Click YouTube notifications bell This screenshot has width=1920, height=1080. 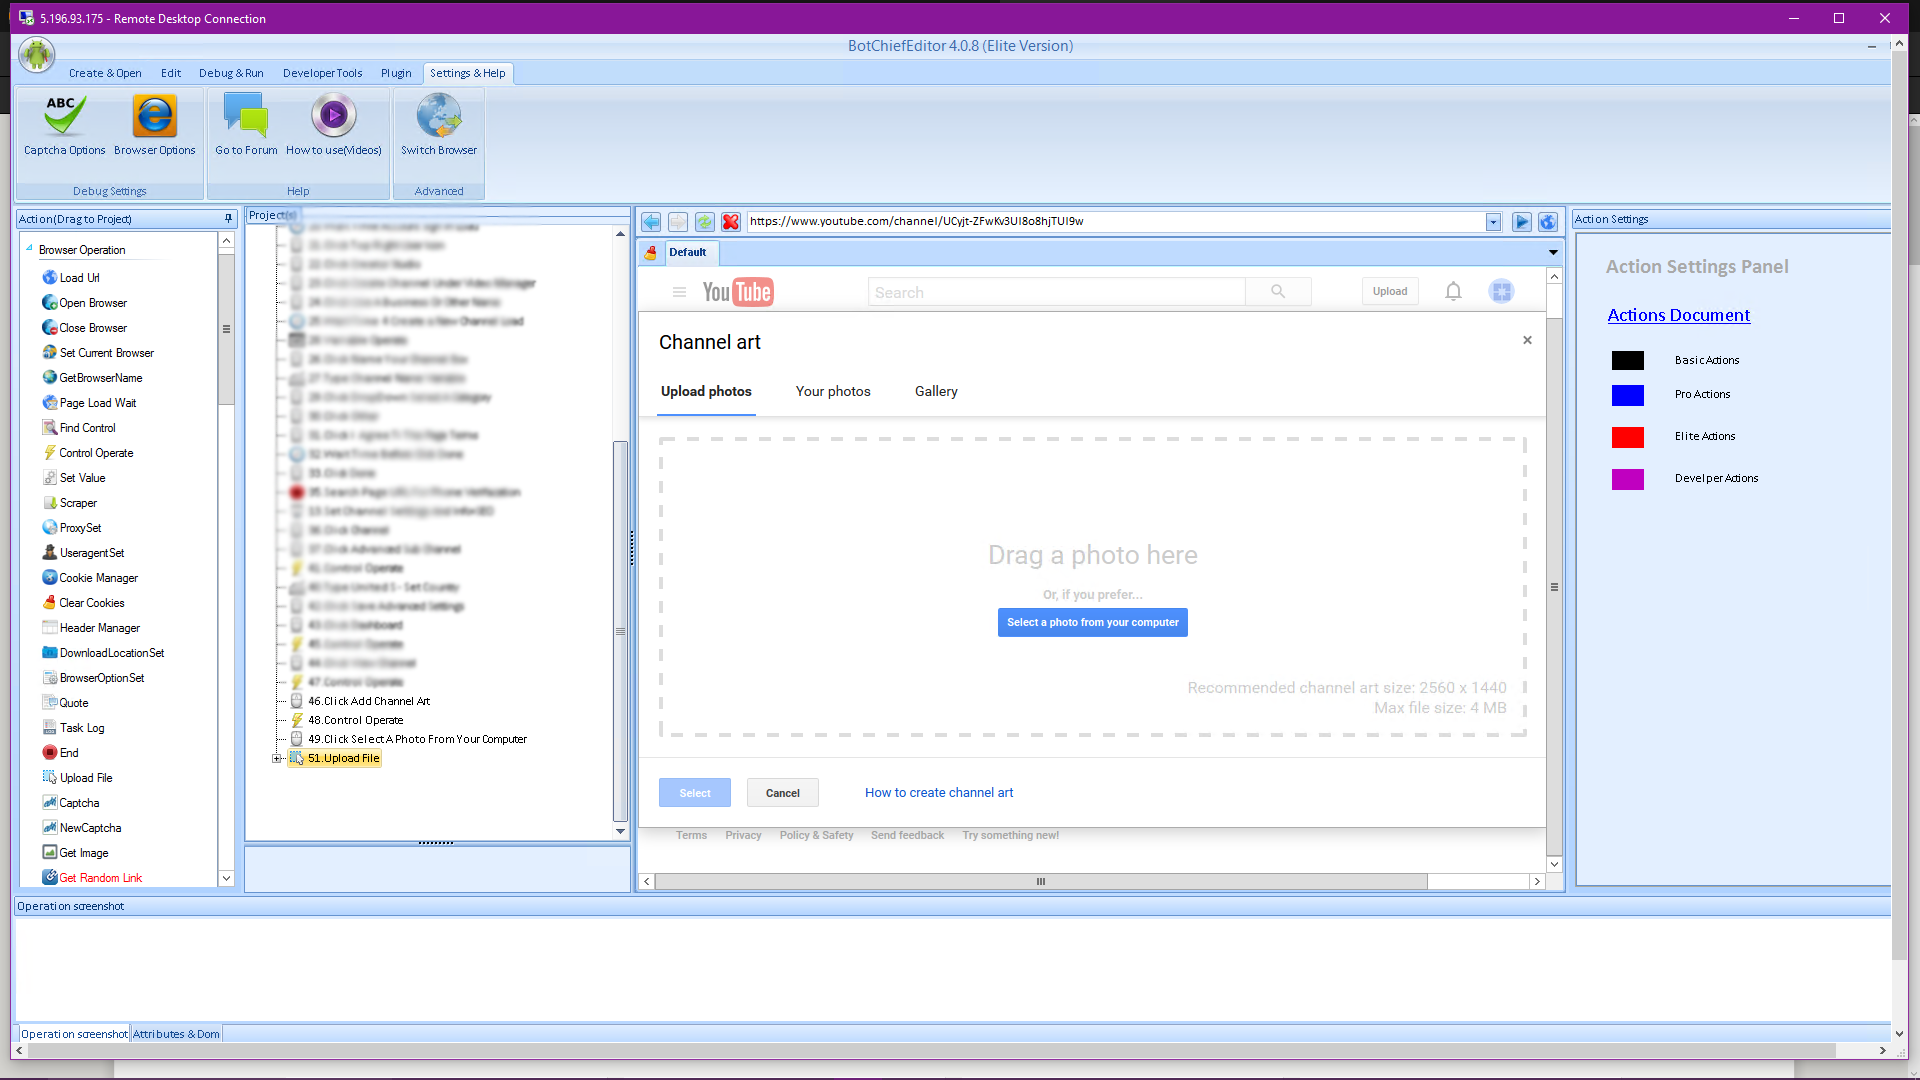(x=1453, y=291)
